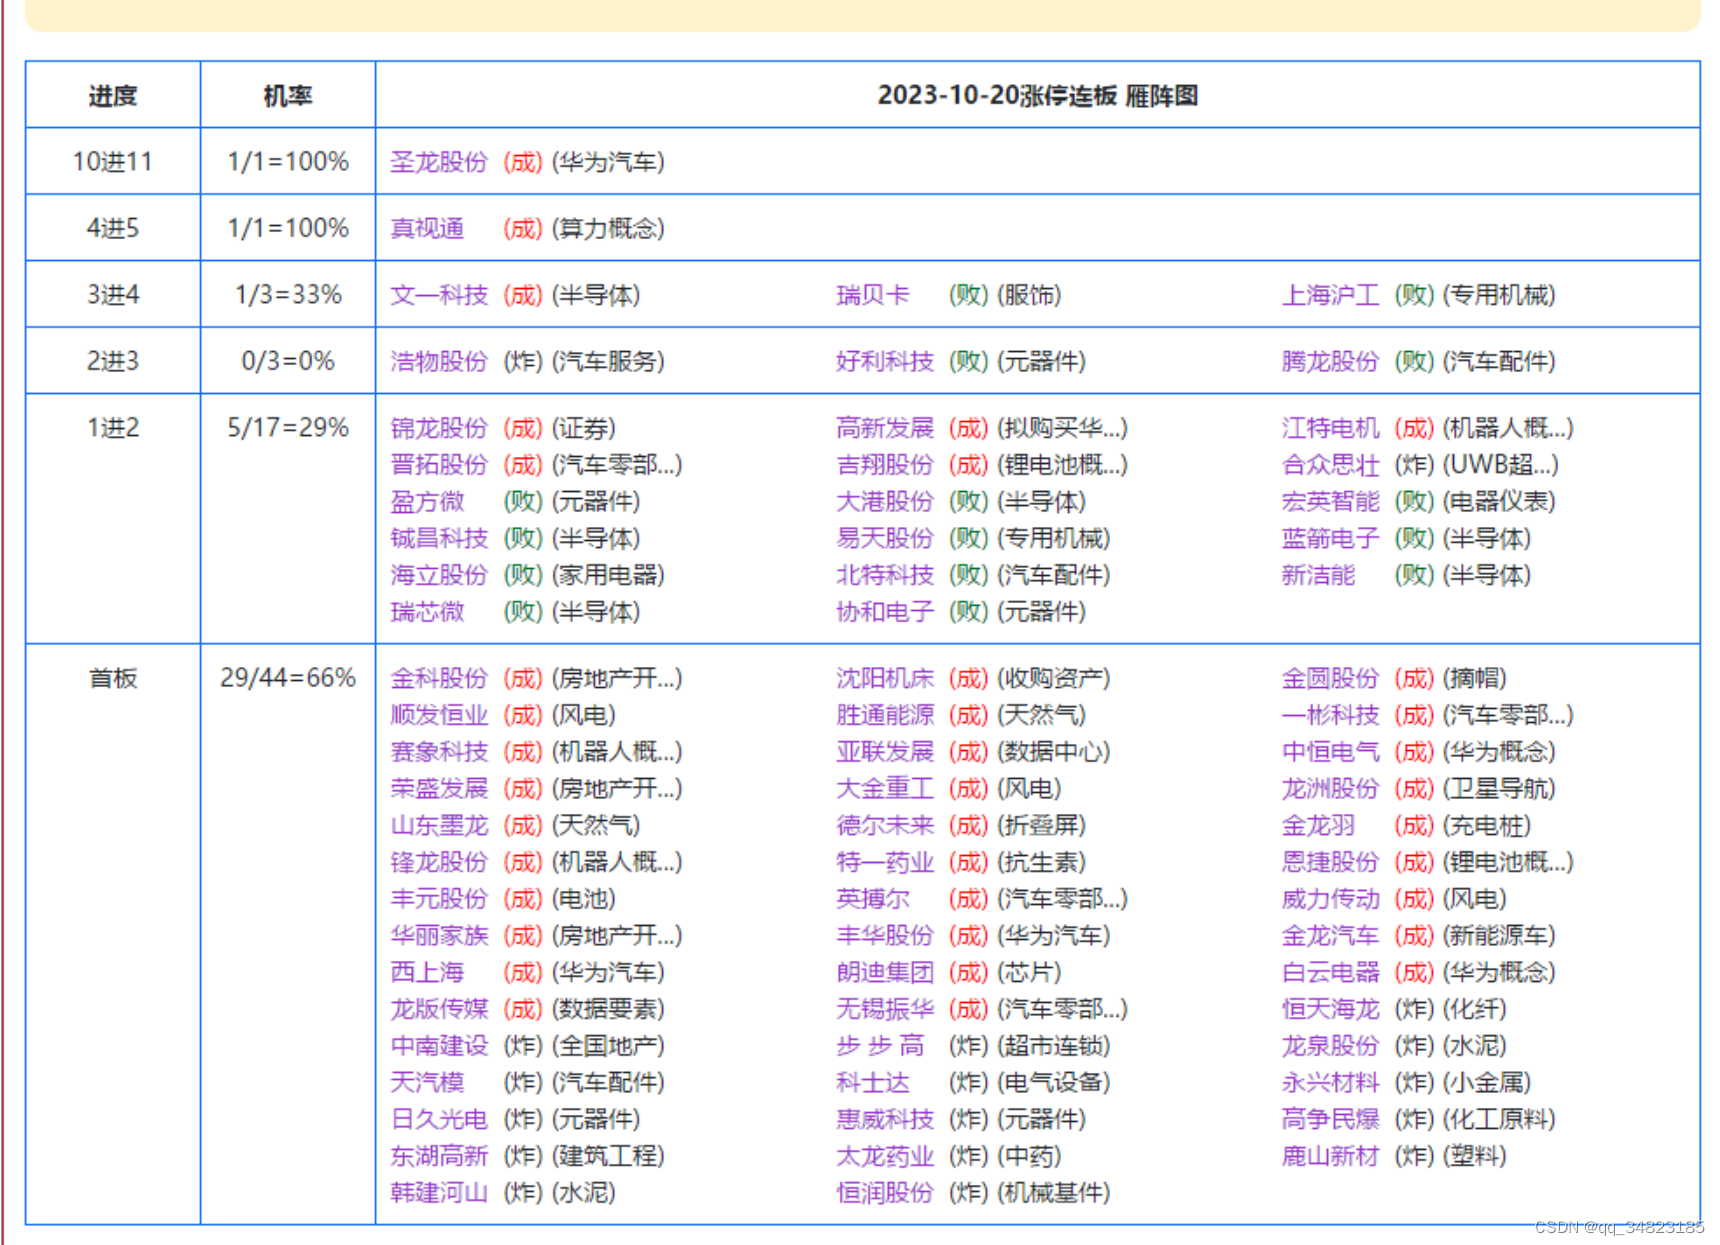1720x1245 pixels.
Task: Open 瑞贝卡 in the 3进4 row
Action: tap(873, 295)
